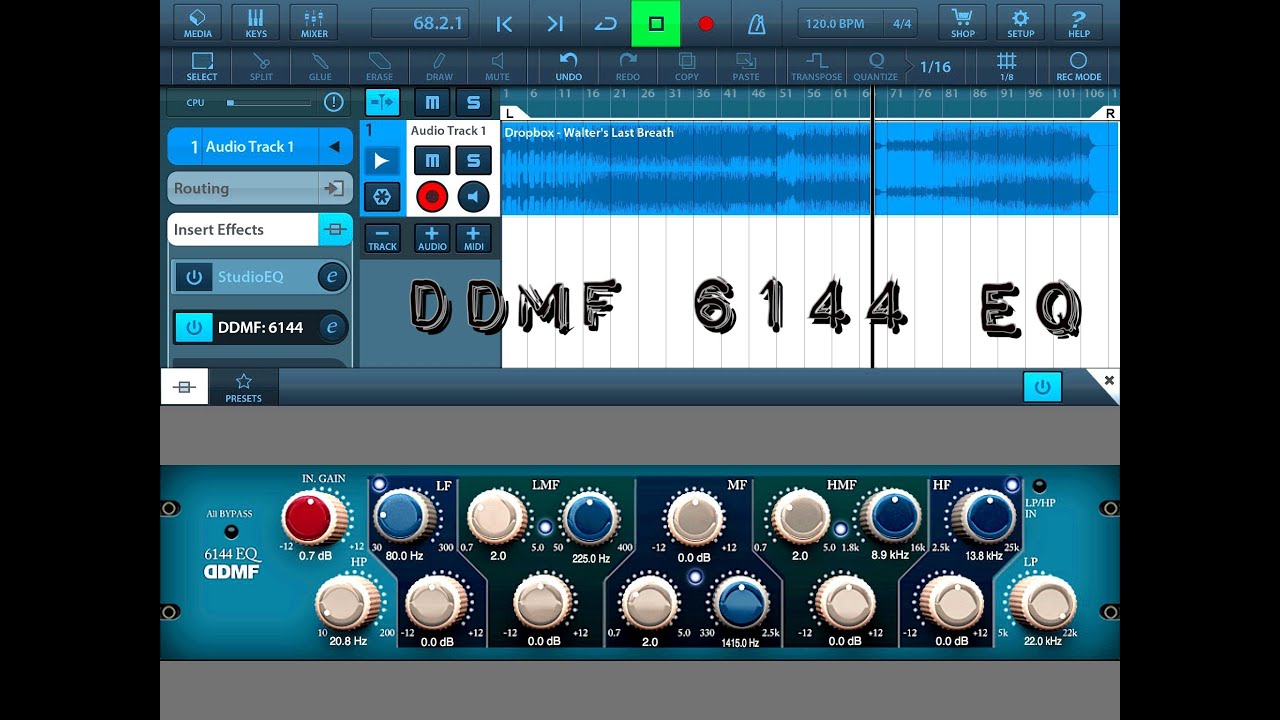Select the MUTE tool in the toolbar
This screenshot has height=720, width=1280.
tap(498, 66)
